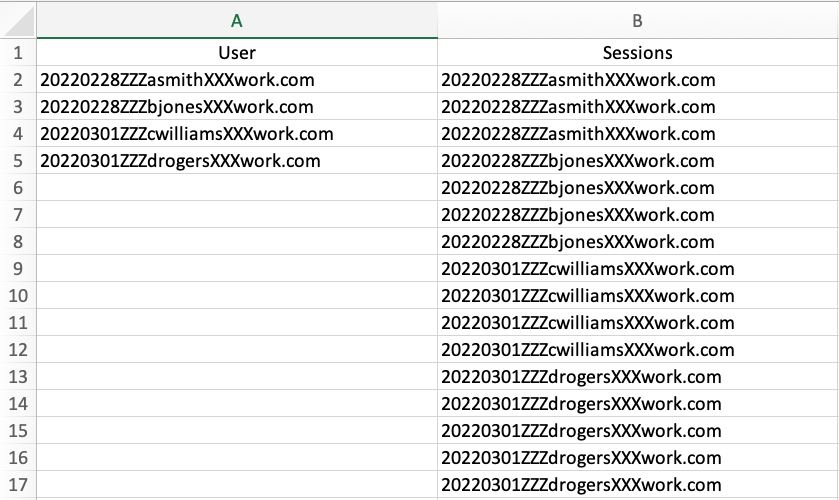Select row 9 header
Image resolution: width=839 pixels, height=500 pixels.
point(18,269)
